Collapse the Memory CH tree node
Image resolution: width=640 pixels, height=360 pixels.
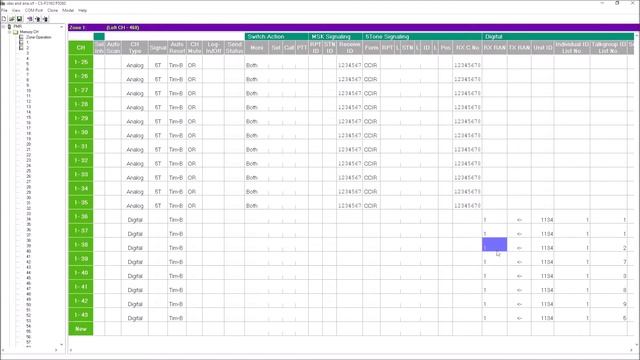tap(9, 32)
